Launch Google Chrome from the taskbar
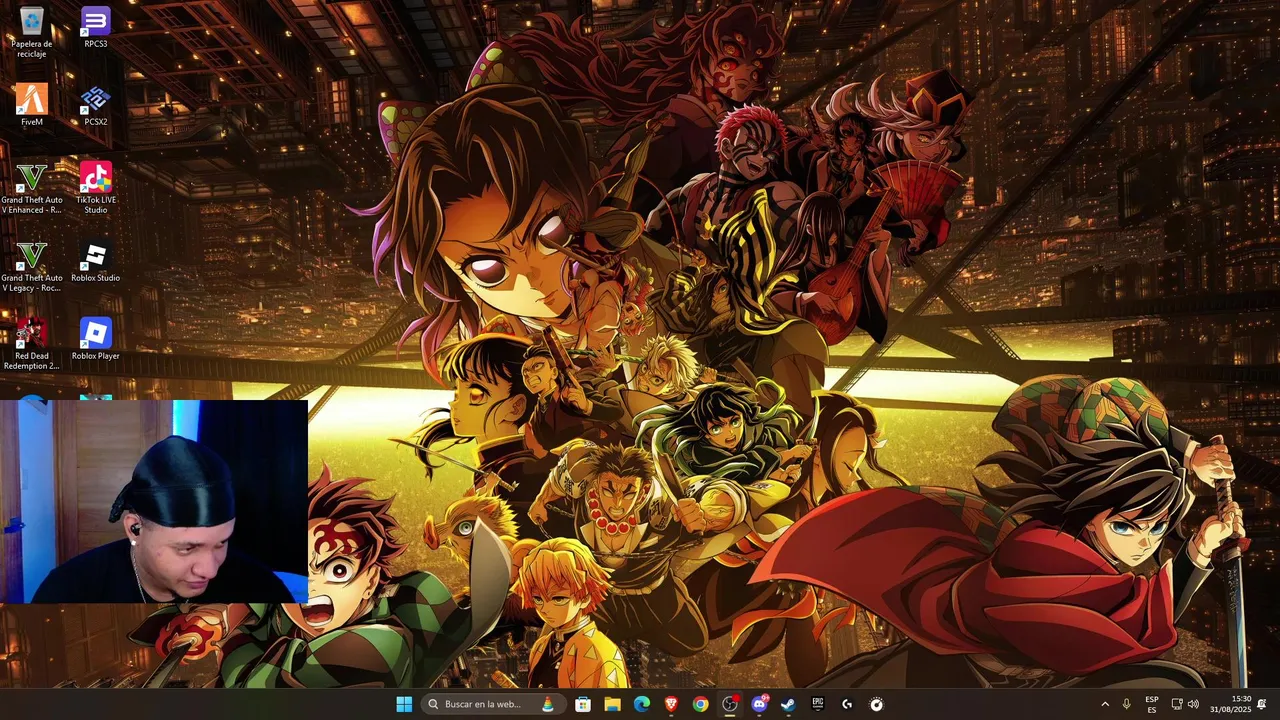 (x=700, y=704)
